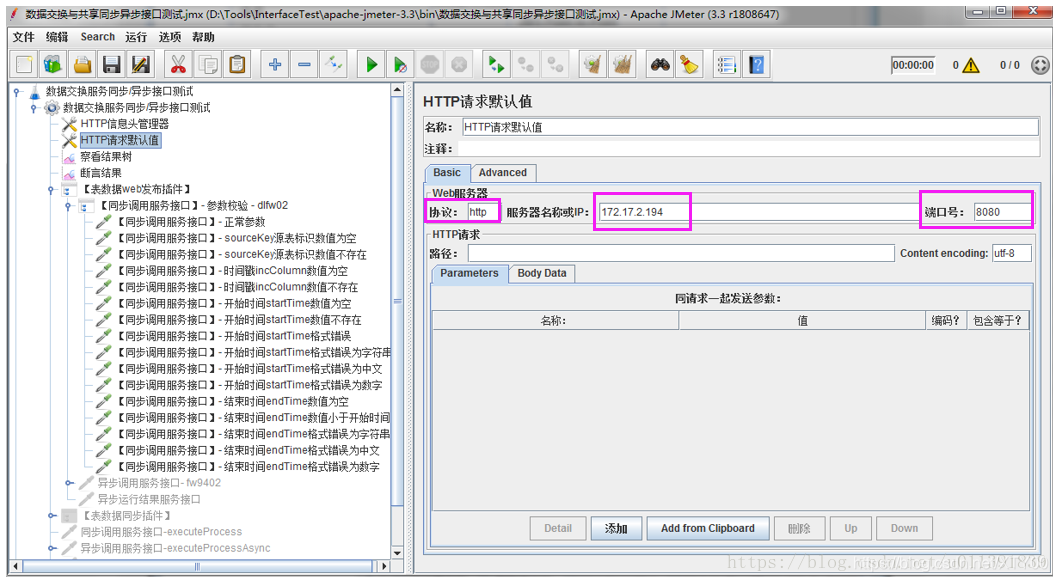Screen dimensions: 1058x582
Task: Click the Clear All brooms icon
Action: (622, 65)
